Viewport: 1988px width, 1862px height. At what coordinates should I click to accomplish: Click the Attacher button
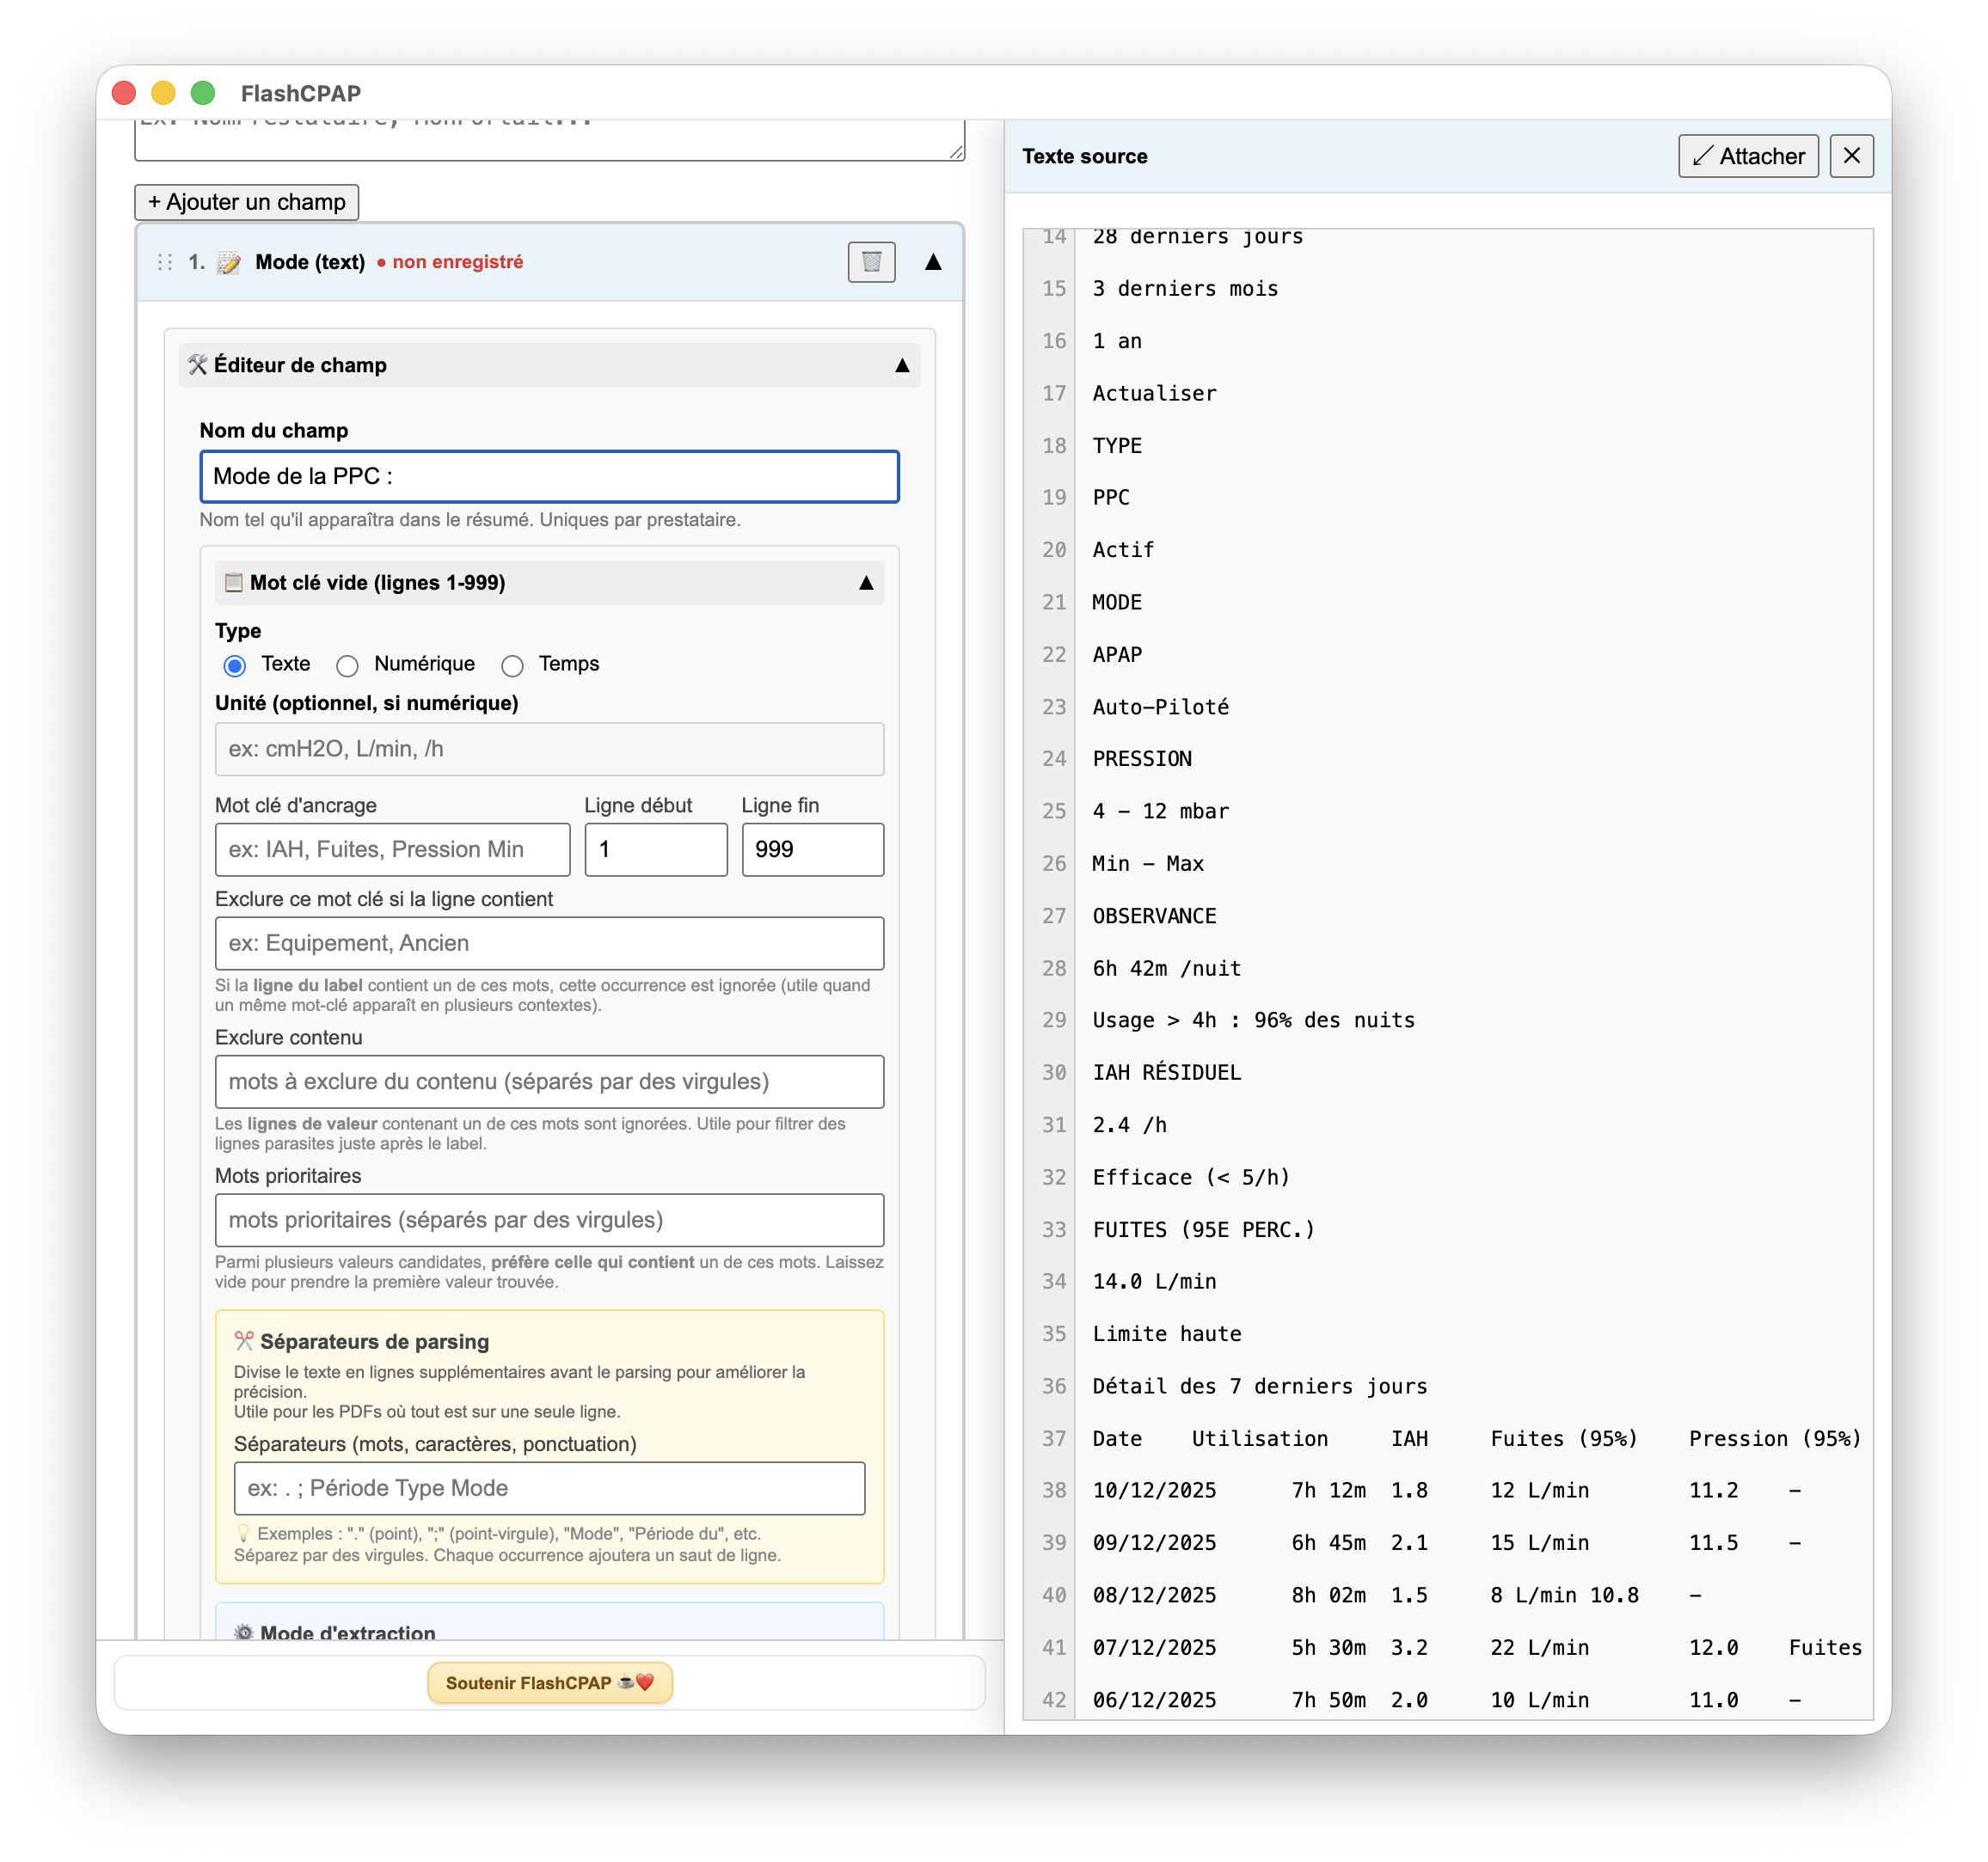1747,156
